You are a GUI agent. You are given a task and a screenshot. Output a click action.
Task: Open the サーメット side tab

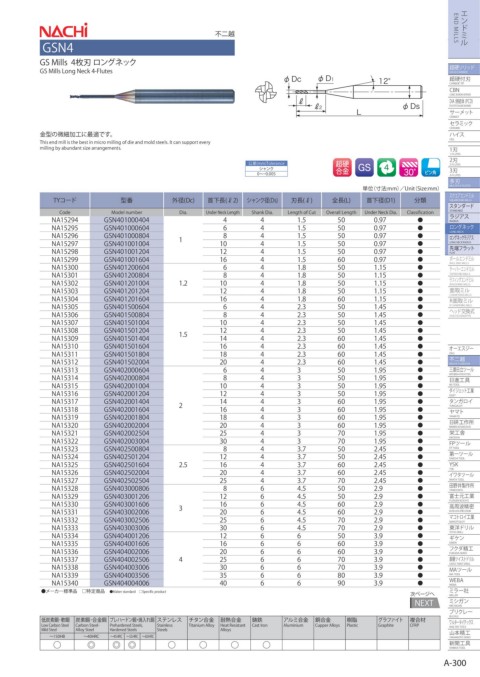coord(464,113)
